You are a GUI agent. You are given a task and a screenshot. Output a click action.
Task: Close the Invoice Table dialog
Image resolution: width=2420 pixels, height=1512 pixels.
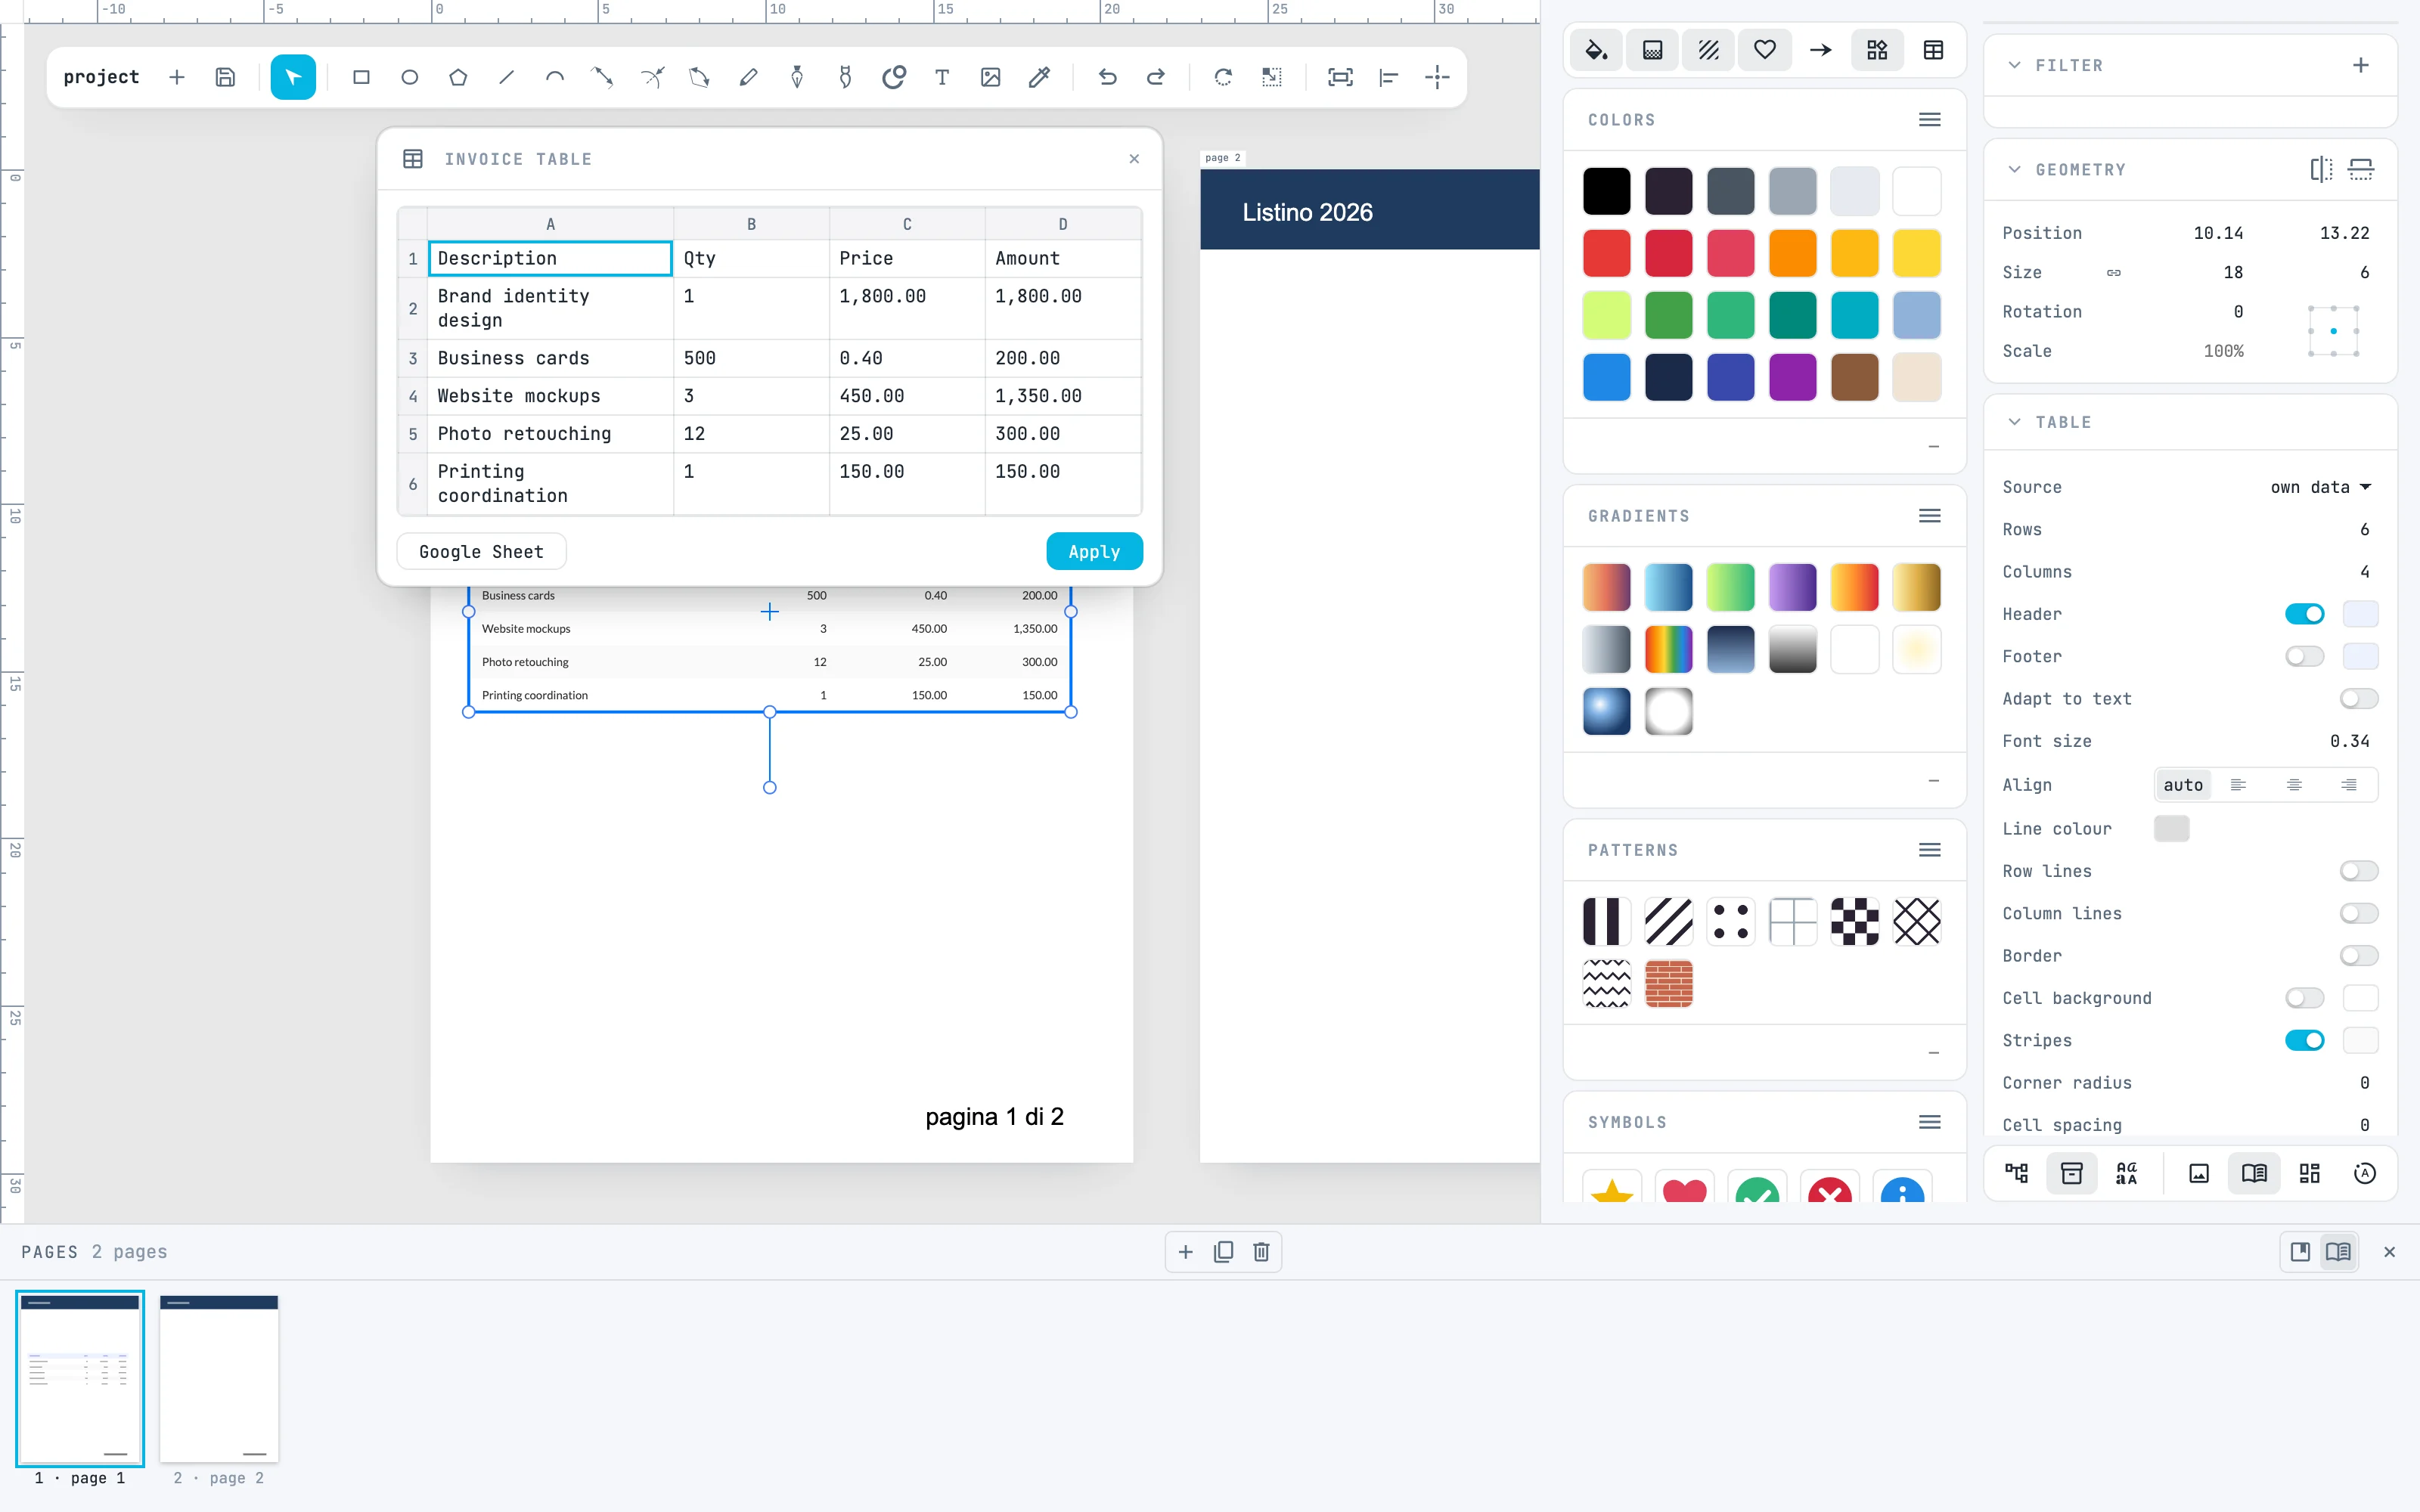coord(1134,159)
